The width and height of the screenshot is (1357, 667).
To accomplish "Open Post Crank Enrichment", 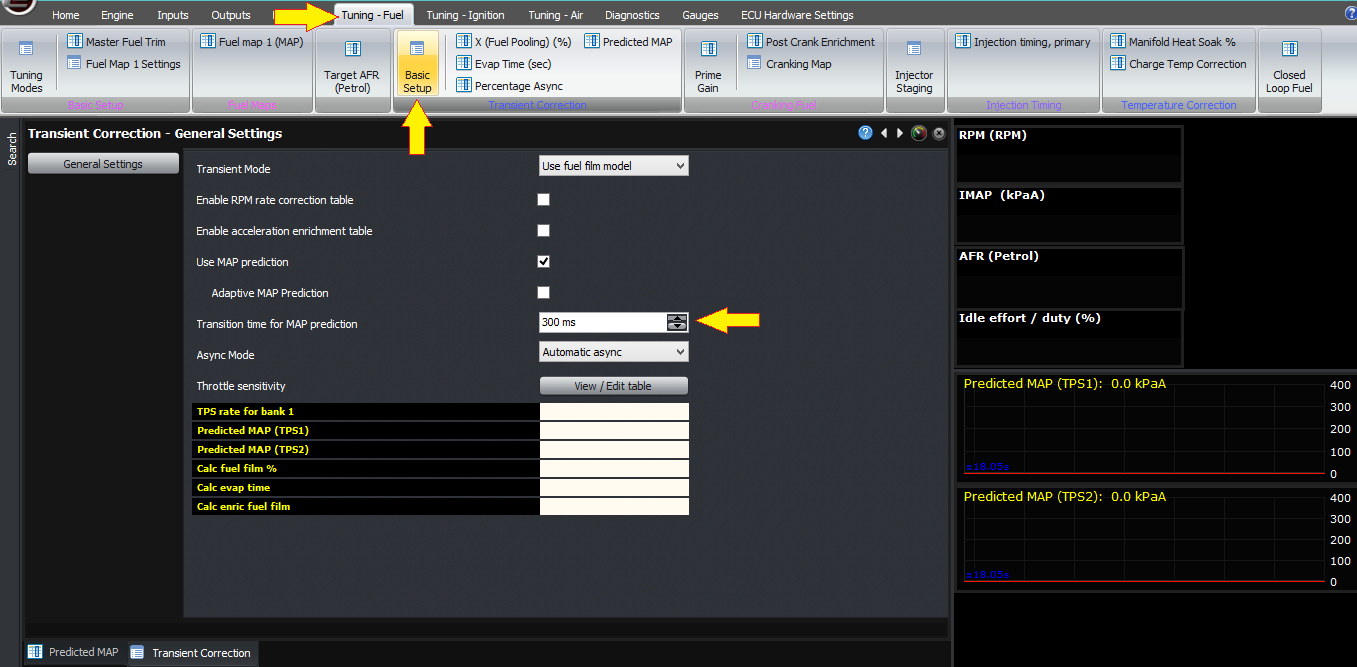I will (811, 42).
